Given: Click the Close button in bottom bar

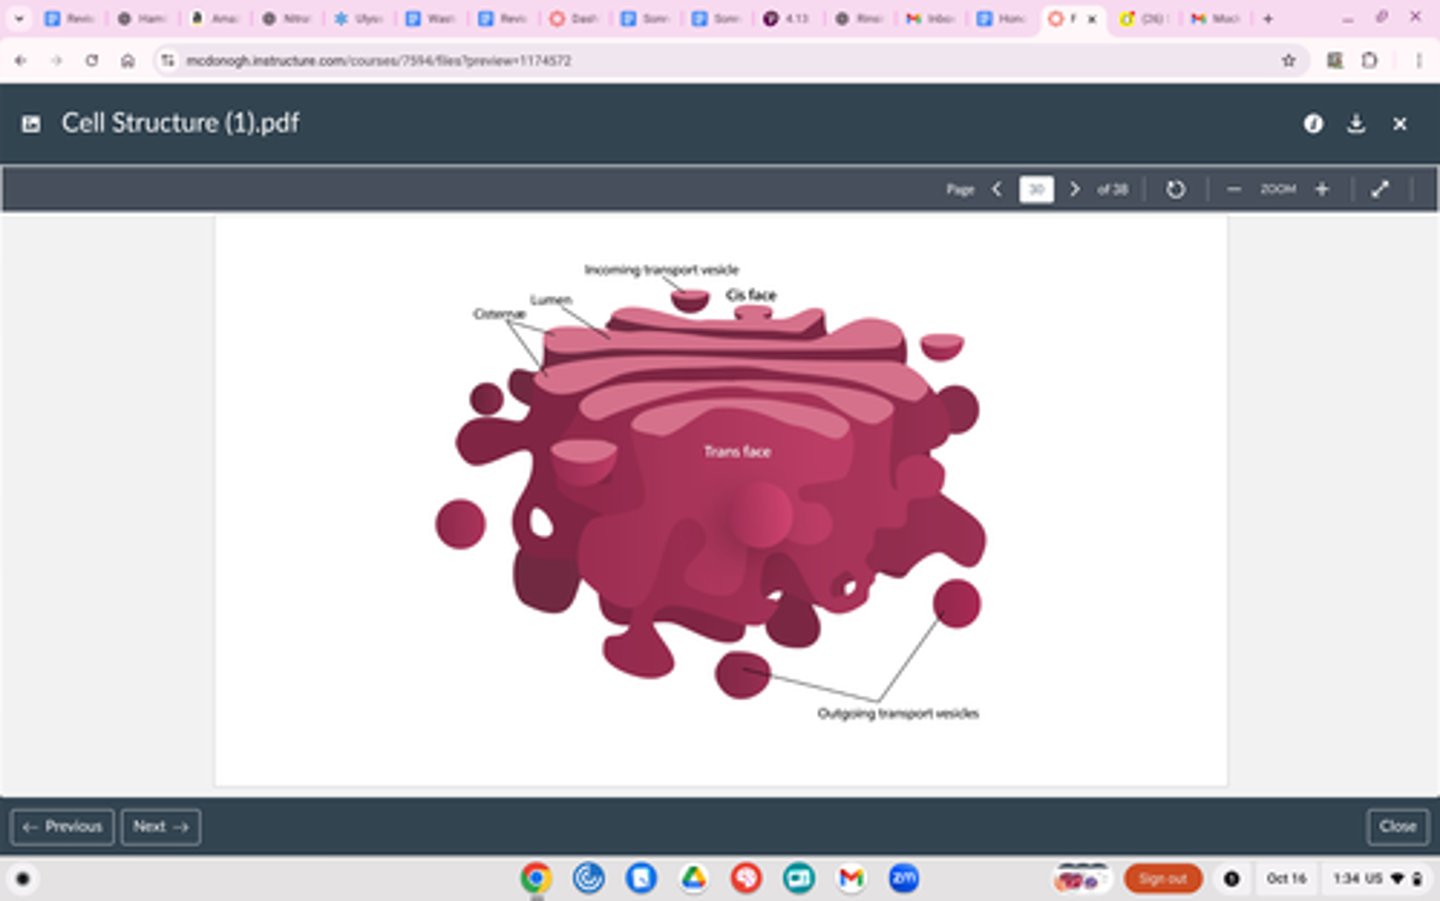Looking at the screenshot, I should pos(1398,827).
